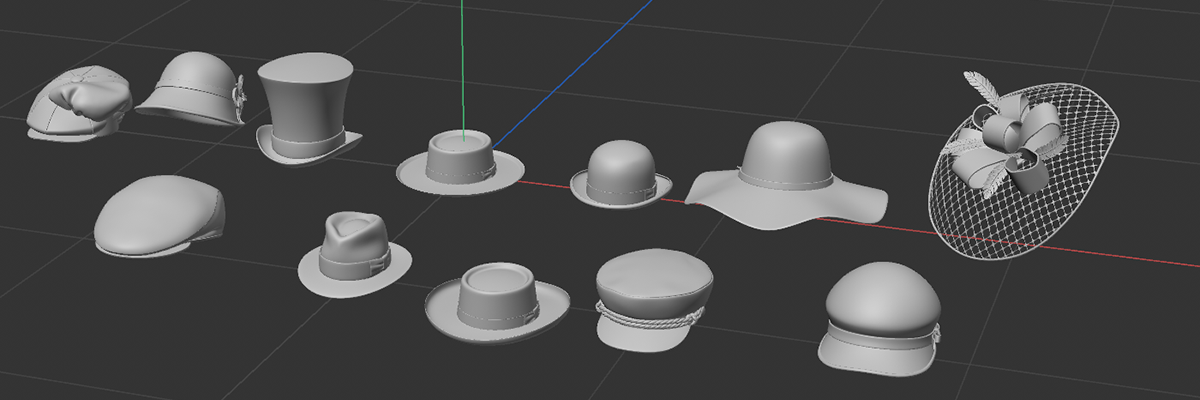Viewport: 1200px width, 400px height.
Task: Select the flower decoration on the cloche hat
Action: [240, 100]
